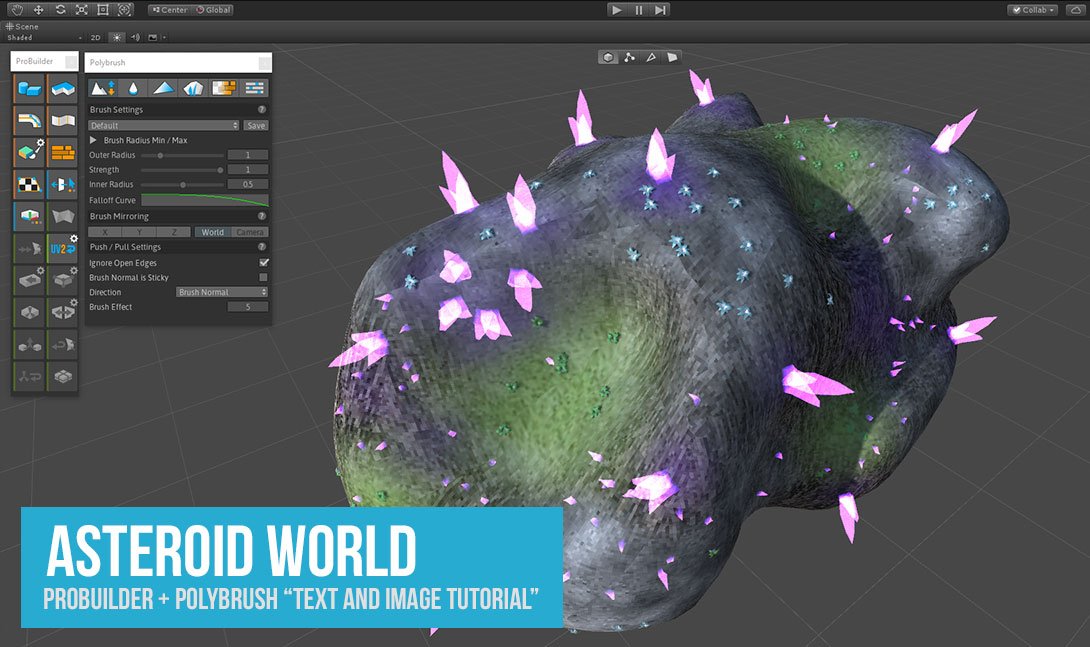Select the Move tool in top toolbar
This screenshot has height=647, width=1090.
(x=38, y=9)
